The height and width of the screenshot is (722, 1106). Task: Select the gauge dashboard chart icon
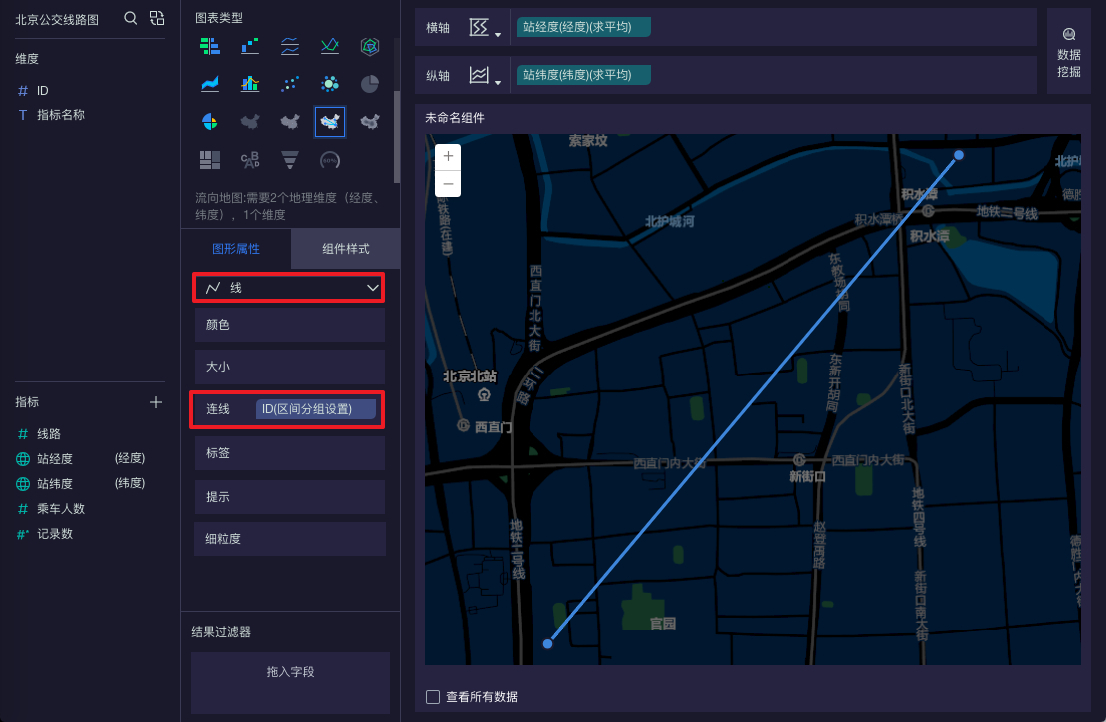[329, 160]
